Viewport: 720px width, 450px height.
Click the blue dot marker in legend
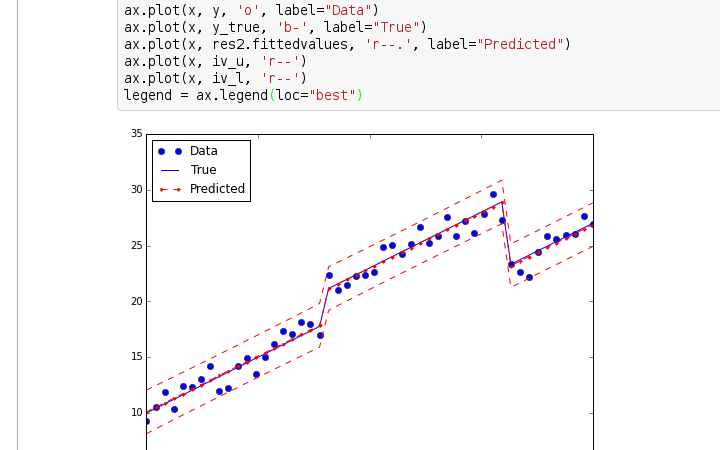click(x=169, y=151)
